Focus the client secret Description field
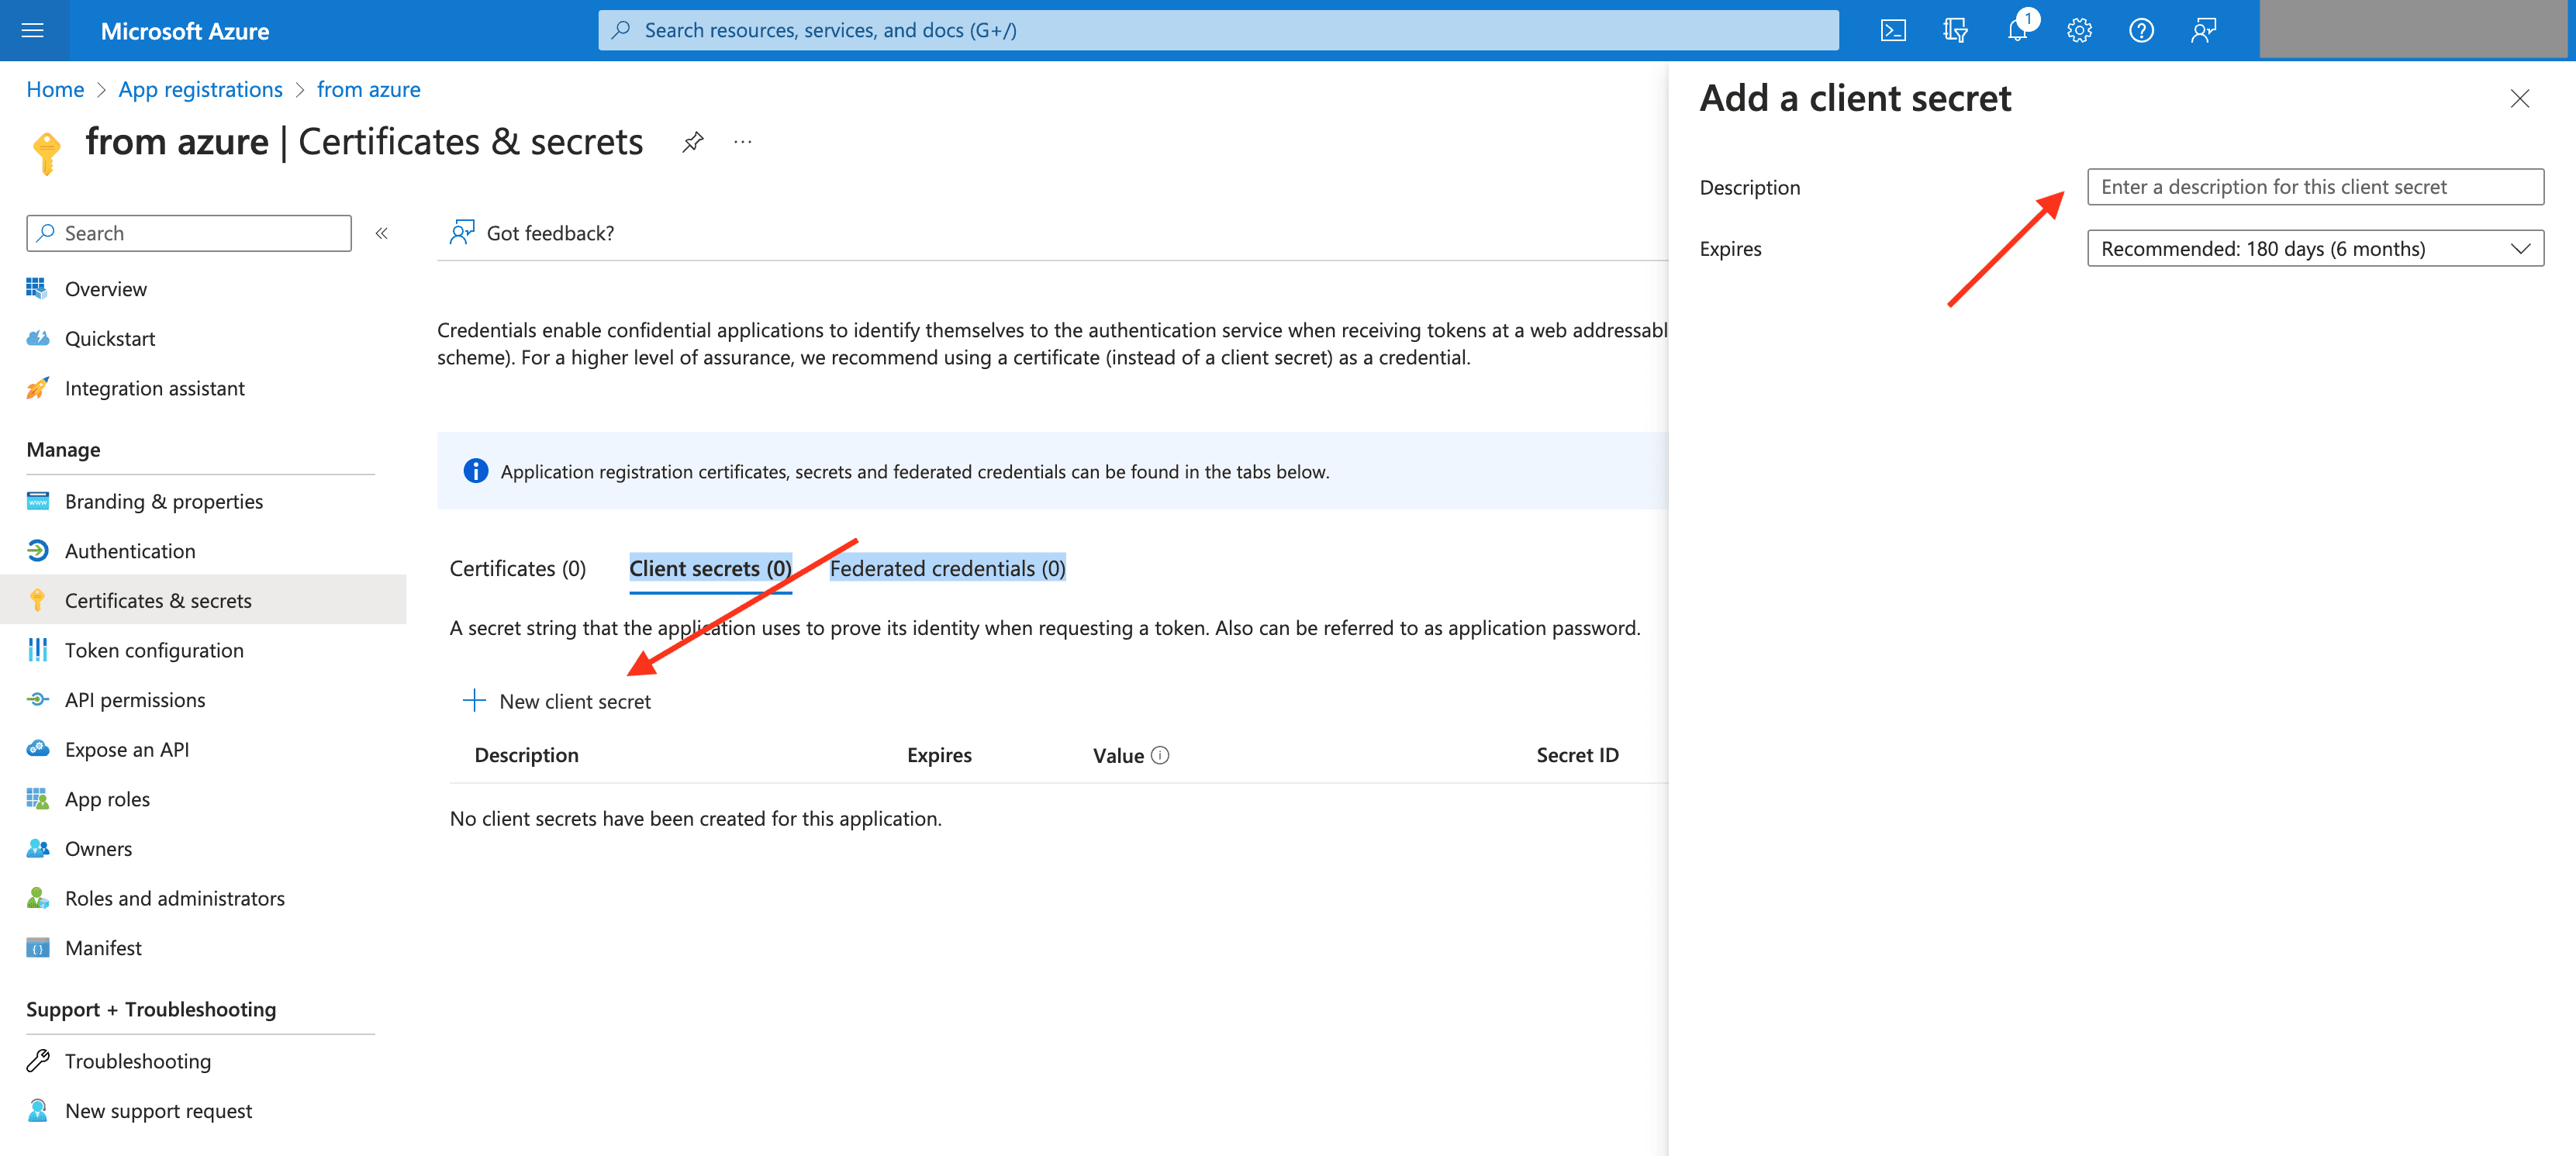This screenshot has width=2576, height=1156. [x=2315, y=187]
